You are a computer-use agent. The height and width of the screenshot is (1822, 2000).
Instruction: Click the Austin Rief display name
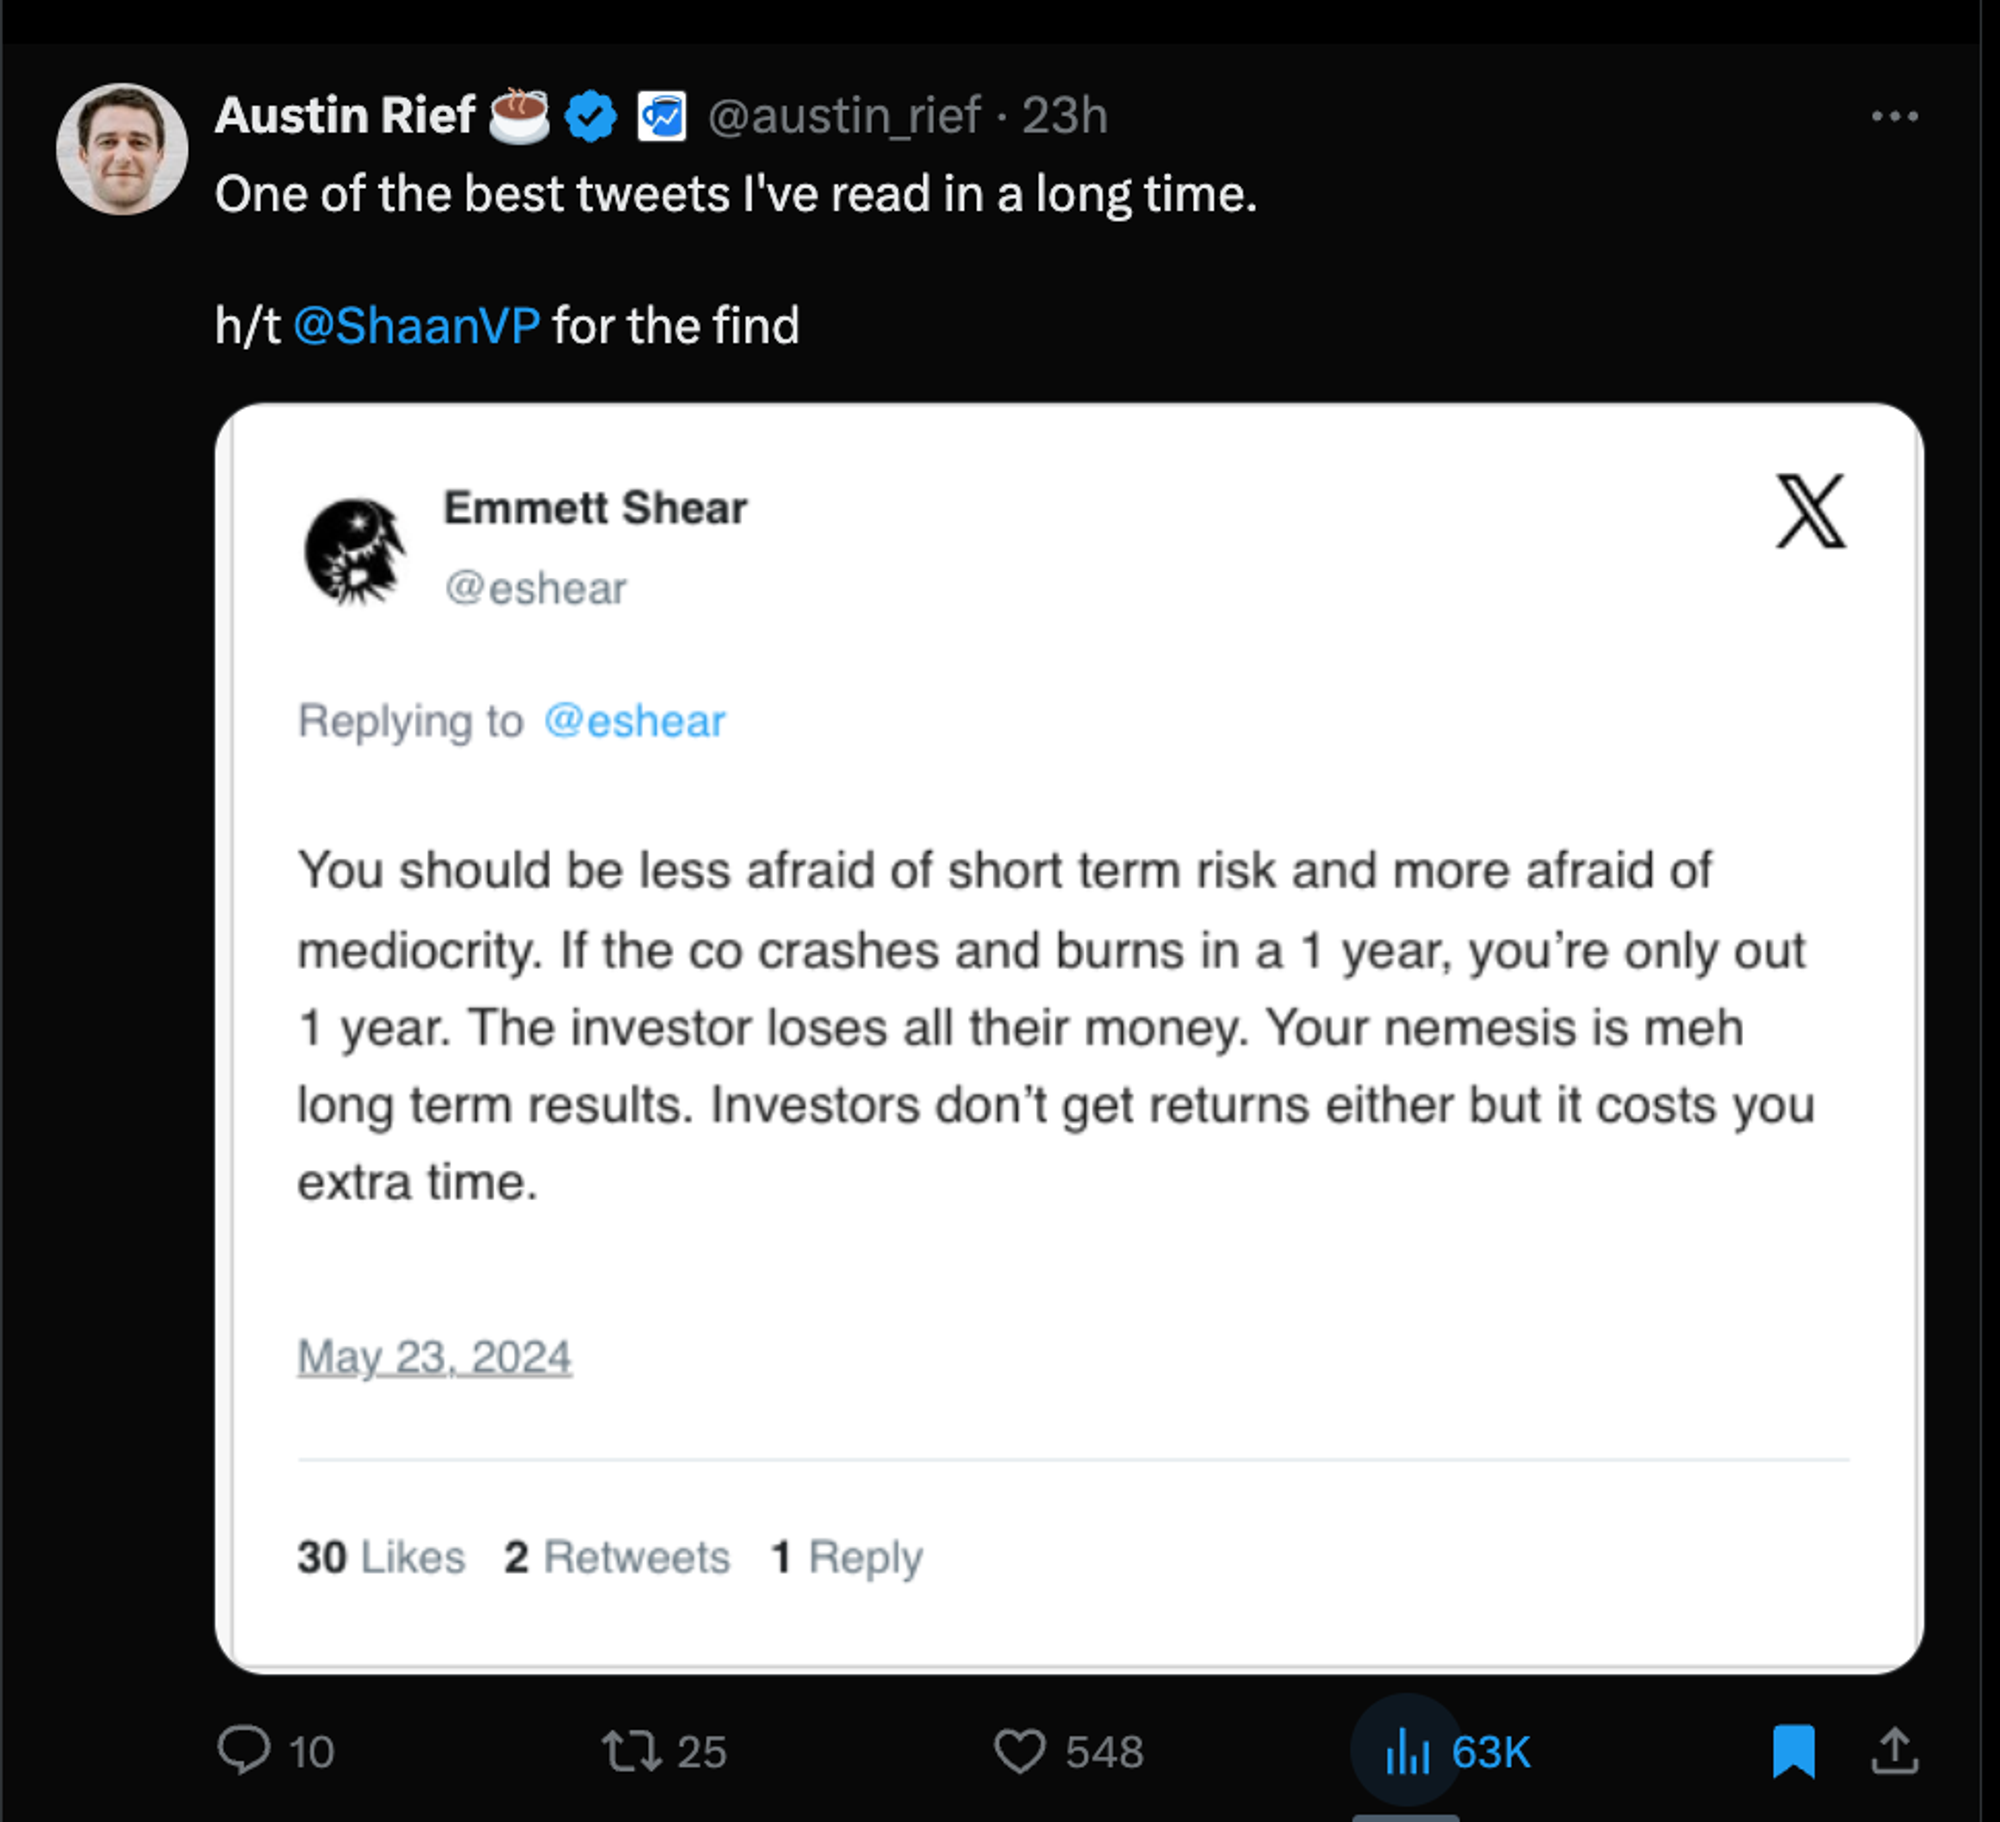click(345, 116)
